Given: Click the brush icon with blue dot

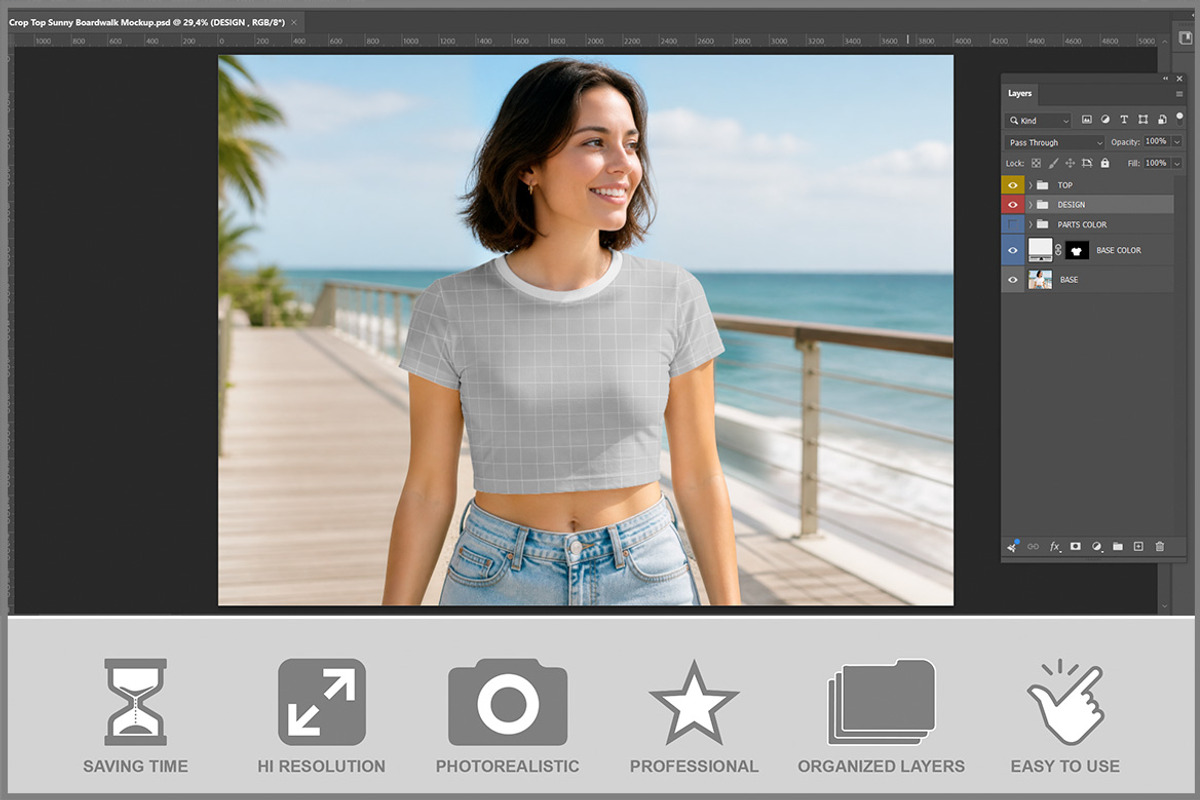Looking at the screenshot, I should pyautogui.click(x=1012, y=546).
